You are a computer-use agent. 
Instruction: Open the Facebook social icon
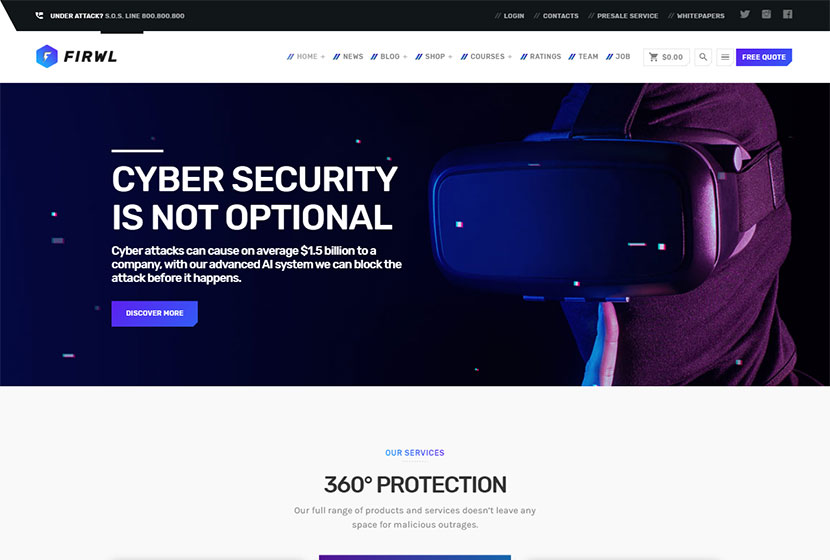click(x=788, y=14)
